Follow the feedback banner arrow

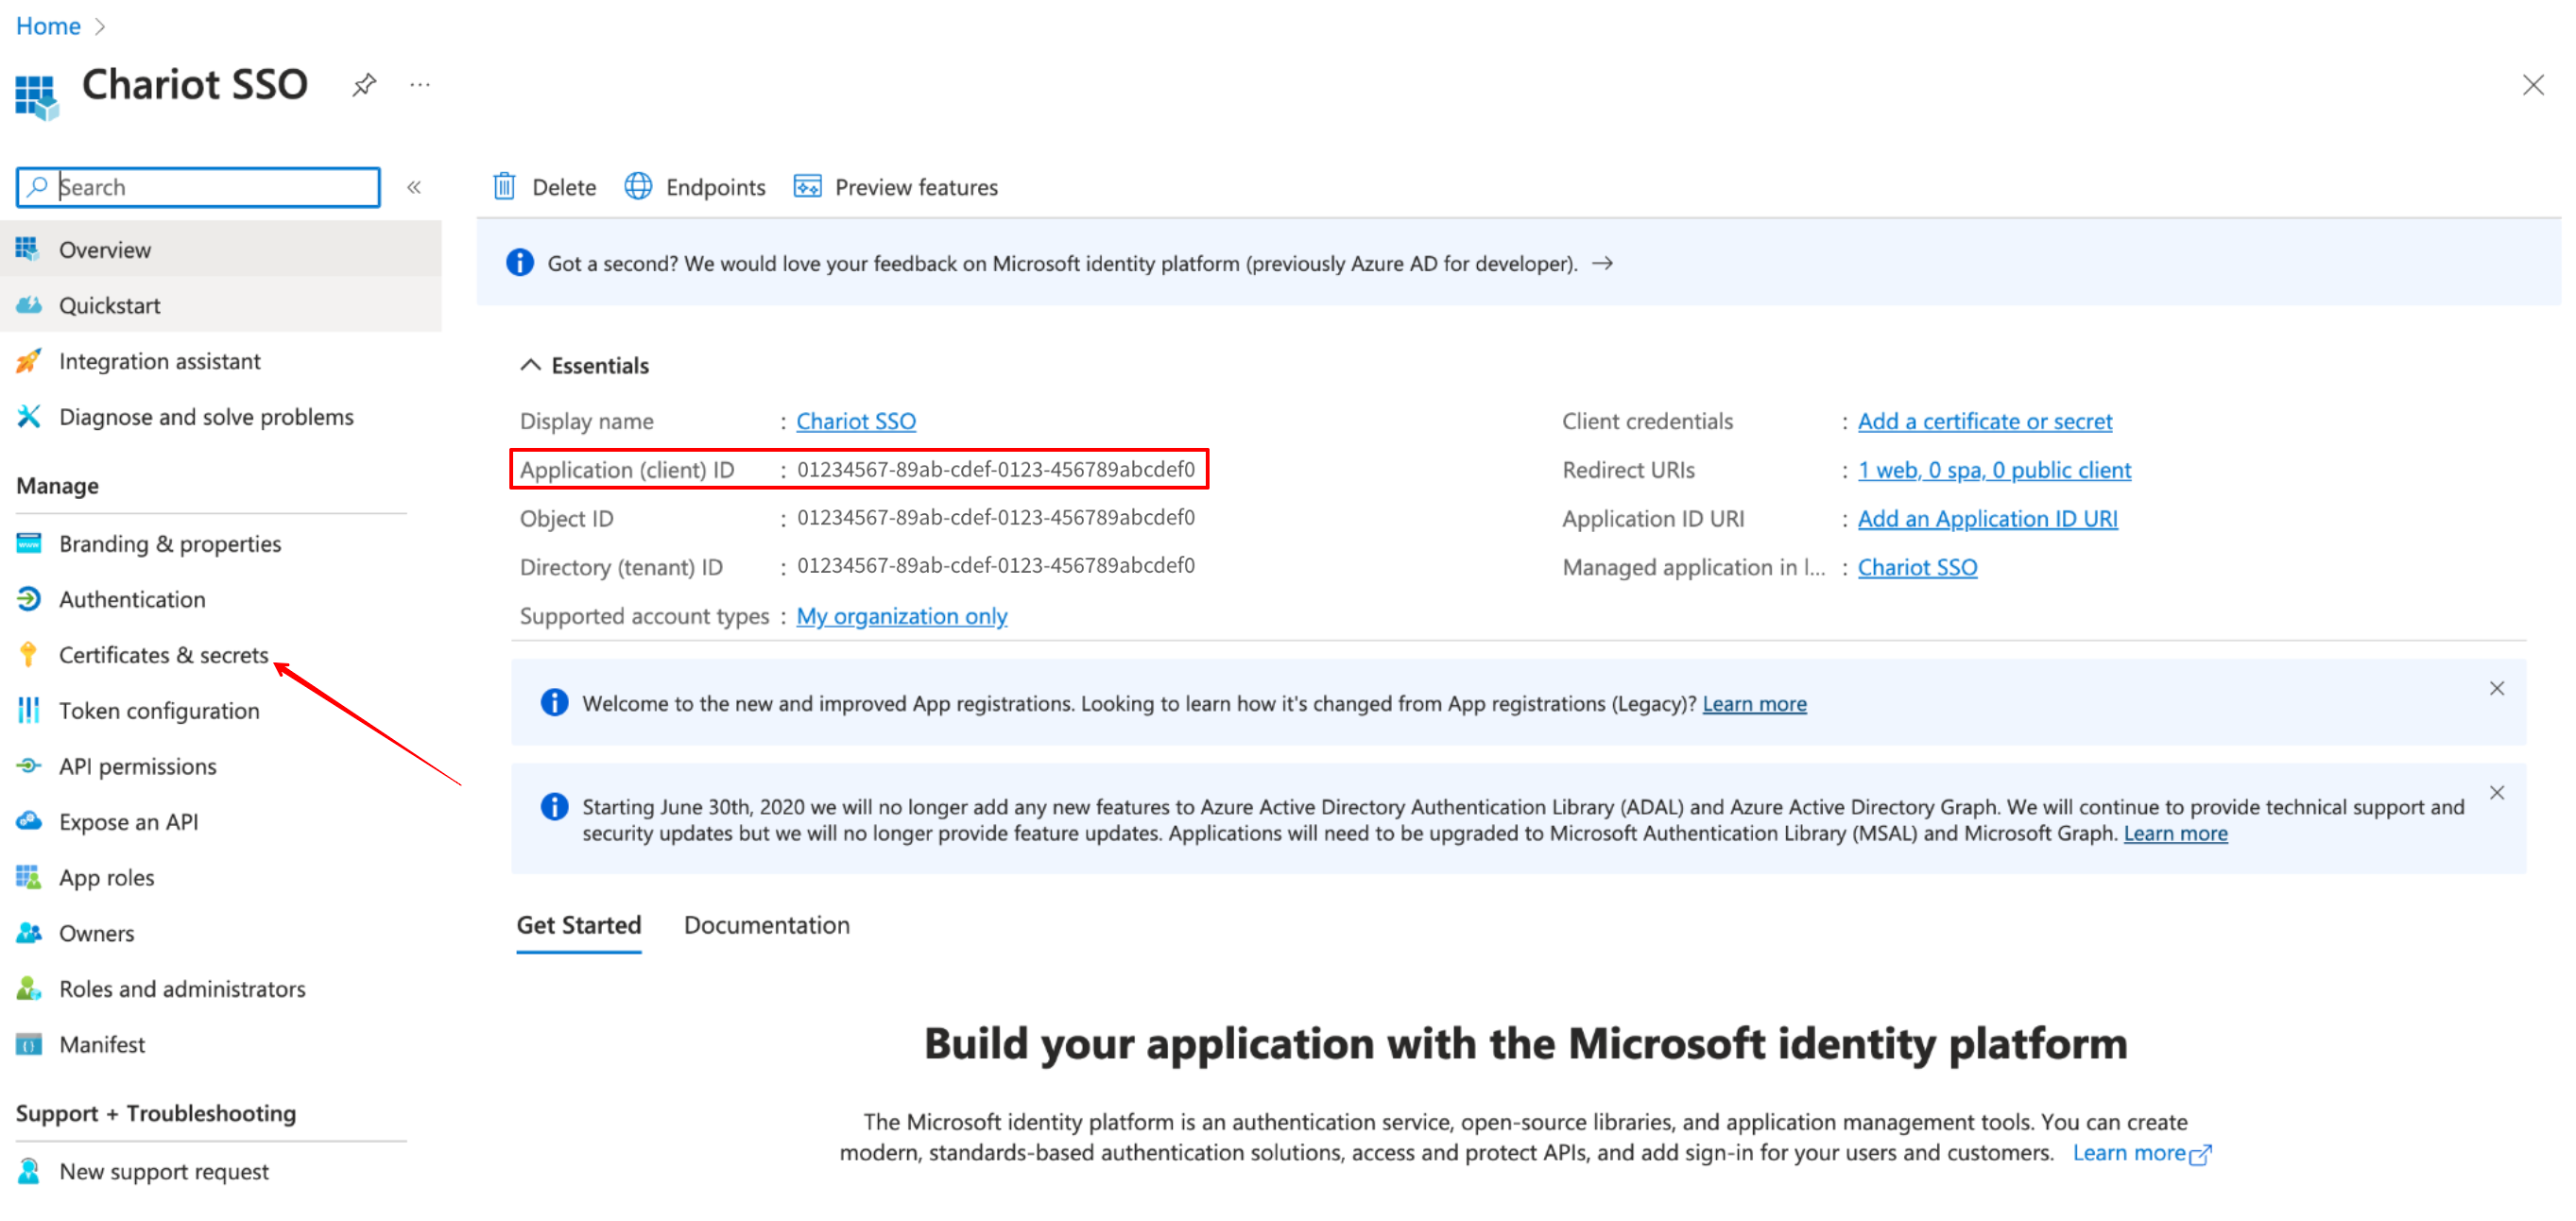coord(1602,263)
